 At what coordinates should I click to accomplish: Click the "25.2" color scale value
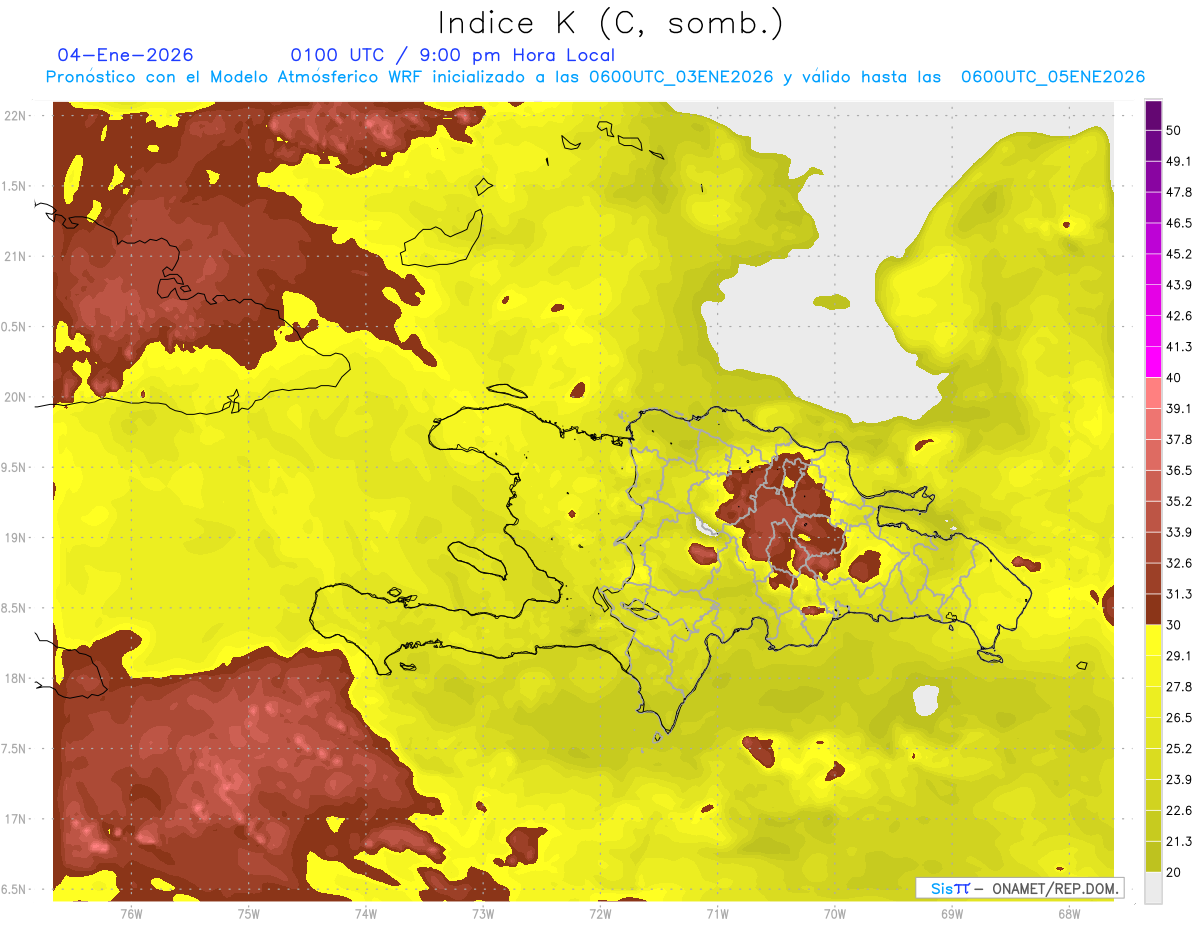pos(1179,748)
